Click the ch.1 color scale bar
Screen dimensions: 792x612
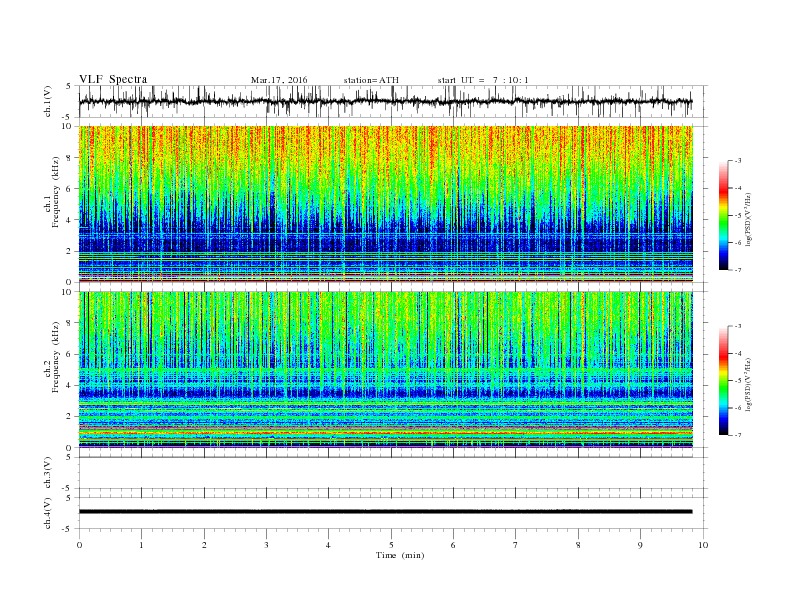pyautogui.click(x=724, y=216)
